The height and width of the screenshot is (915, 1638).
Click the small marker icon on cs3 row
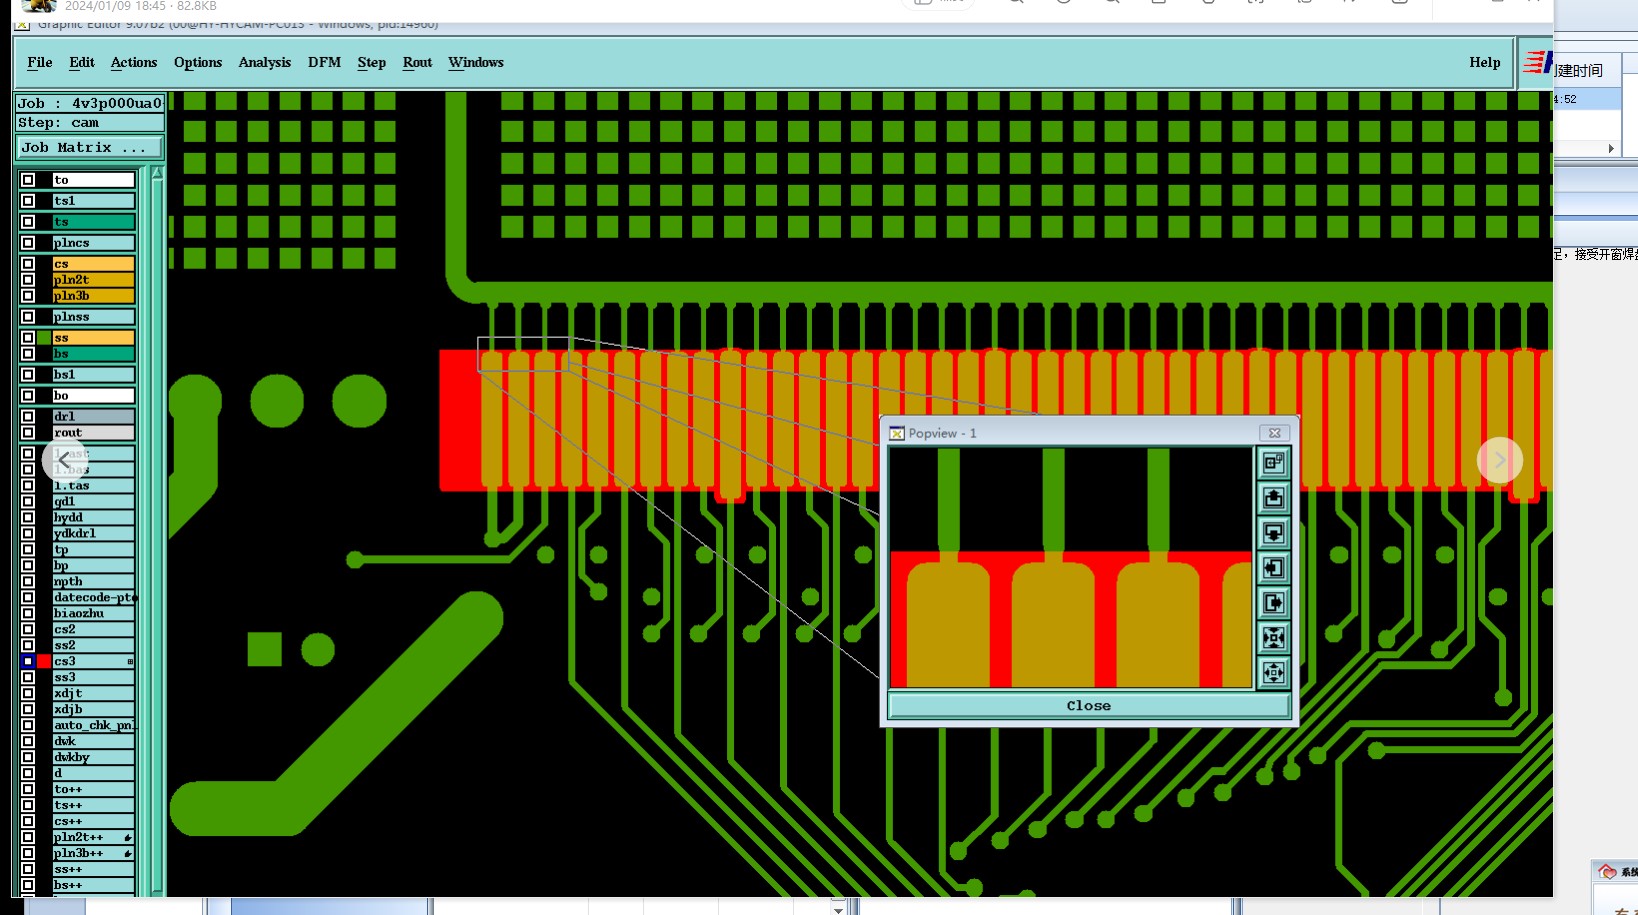pyautogui.click(x=130, y=662)
